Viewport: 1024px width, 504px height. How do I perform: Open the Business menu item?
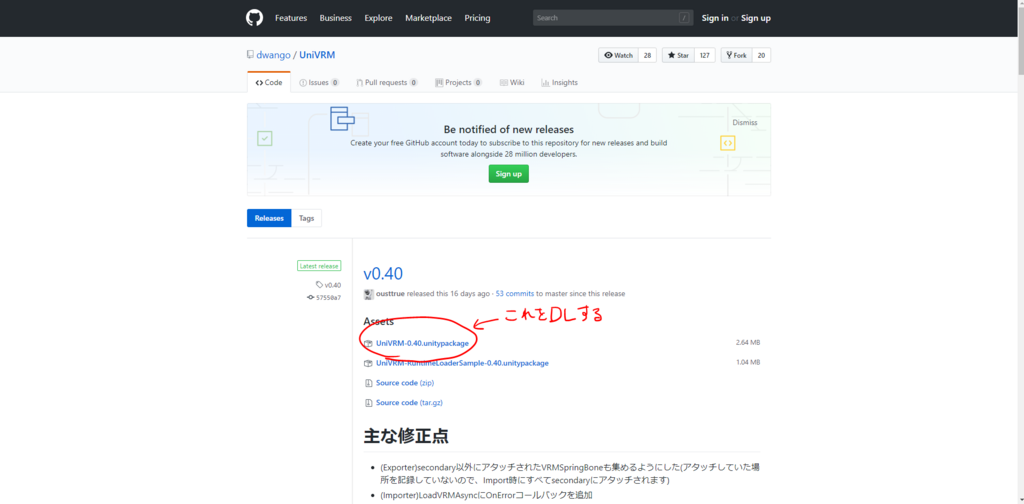pyautogui.click(x=336, y=18)
